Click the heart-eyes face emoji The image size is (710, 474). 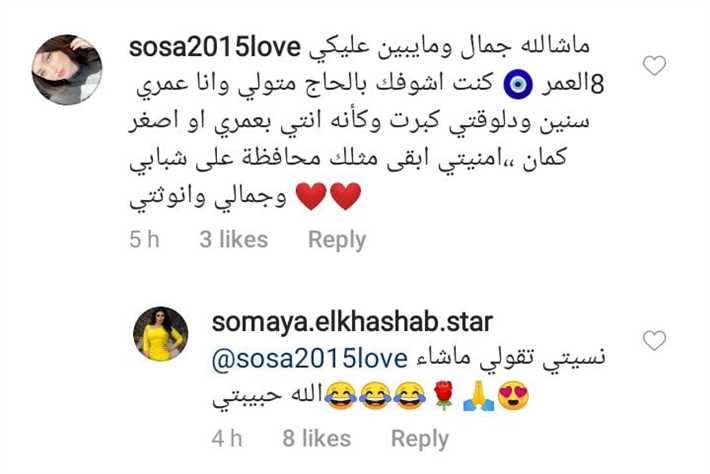click(513, 396)
